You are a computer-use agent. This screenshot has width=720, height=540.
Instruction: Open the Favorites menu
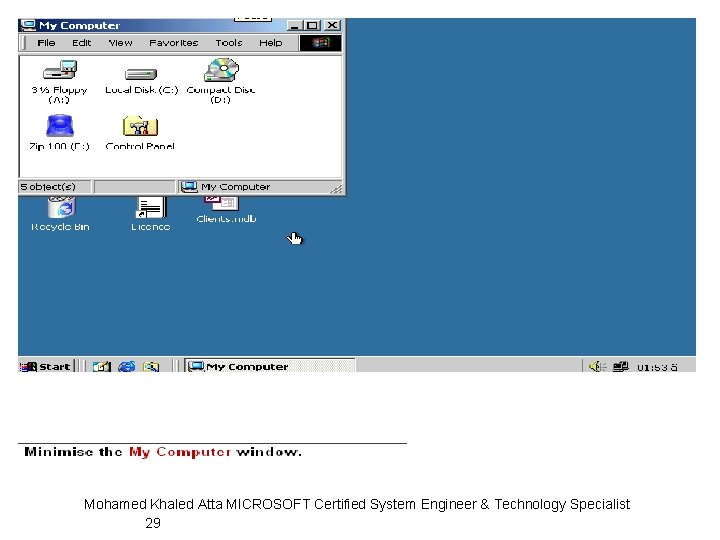174,43
